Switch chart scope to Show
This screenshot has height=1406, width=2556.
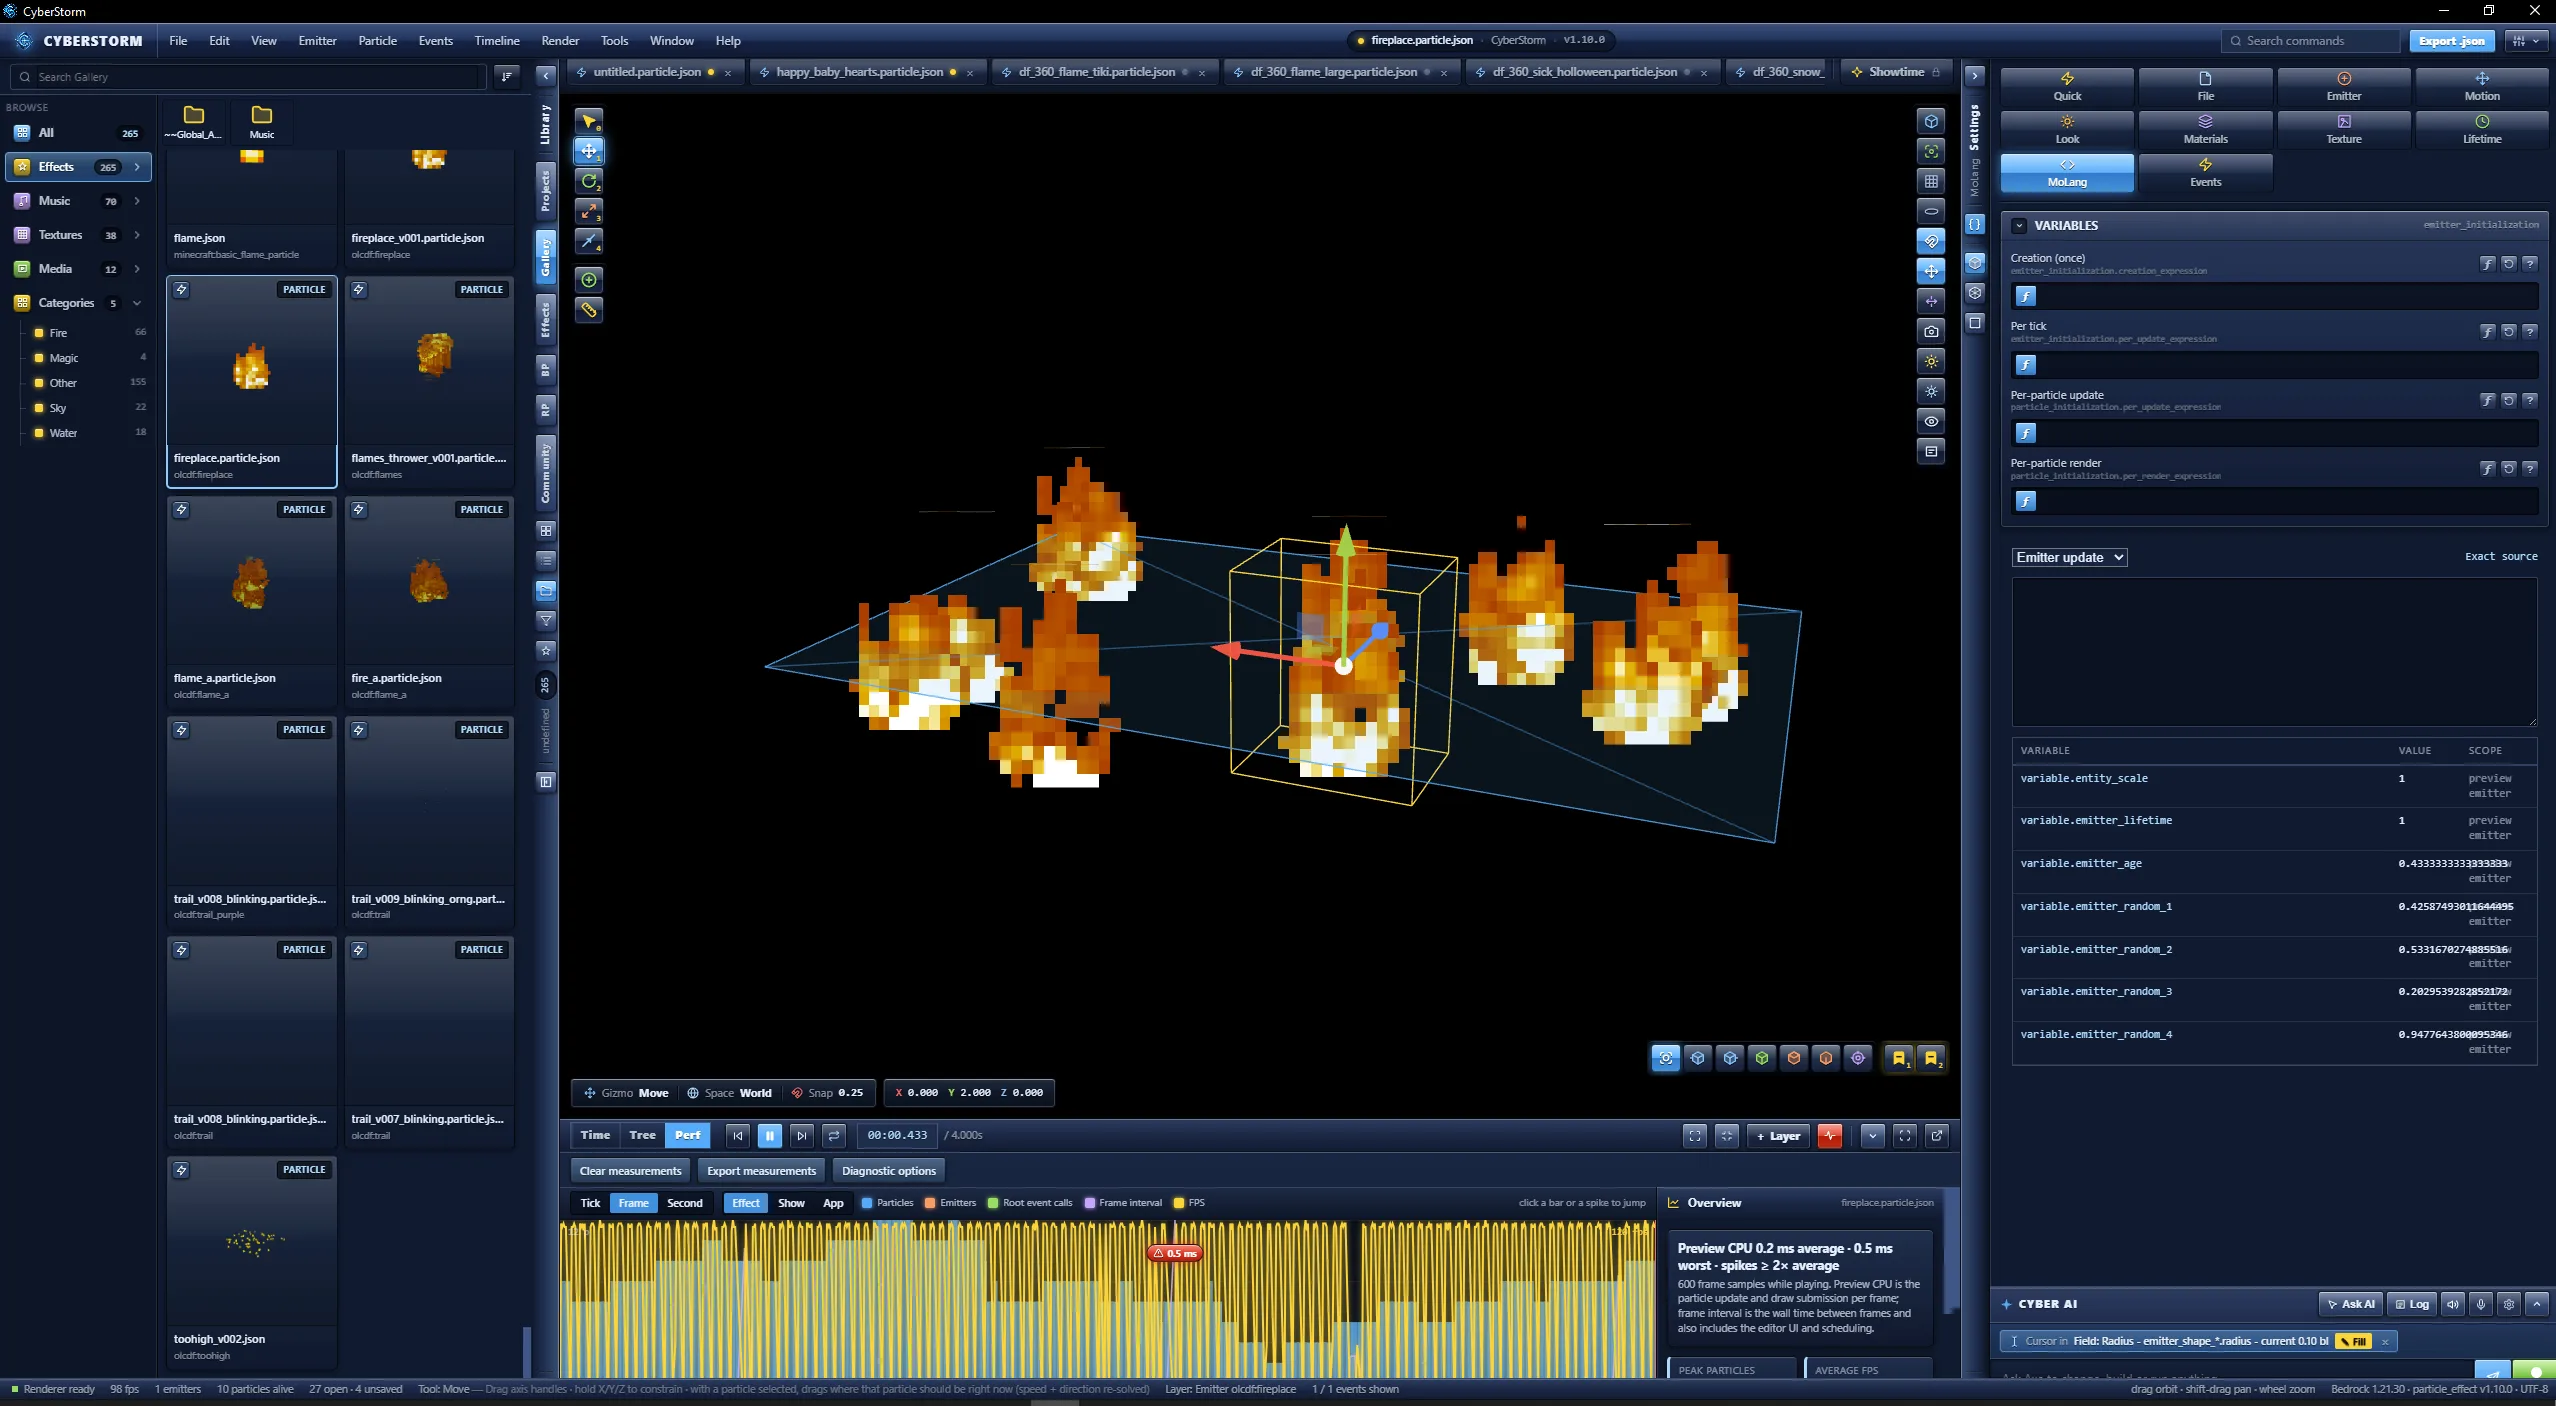pyautogui.click(x=791, y=1203)
